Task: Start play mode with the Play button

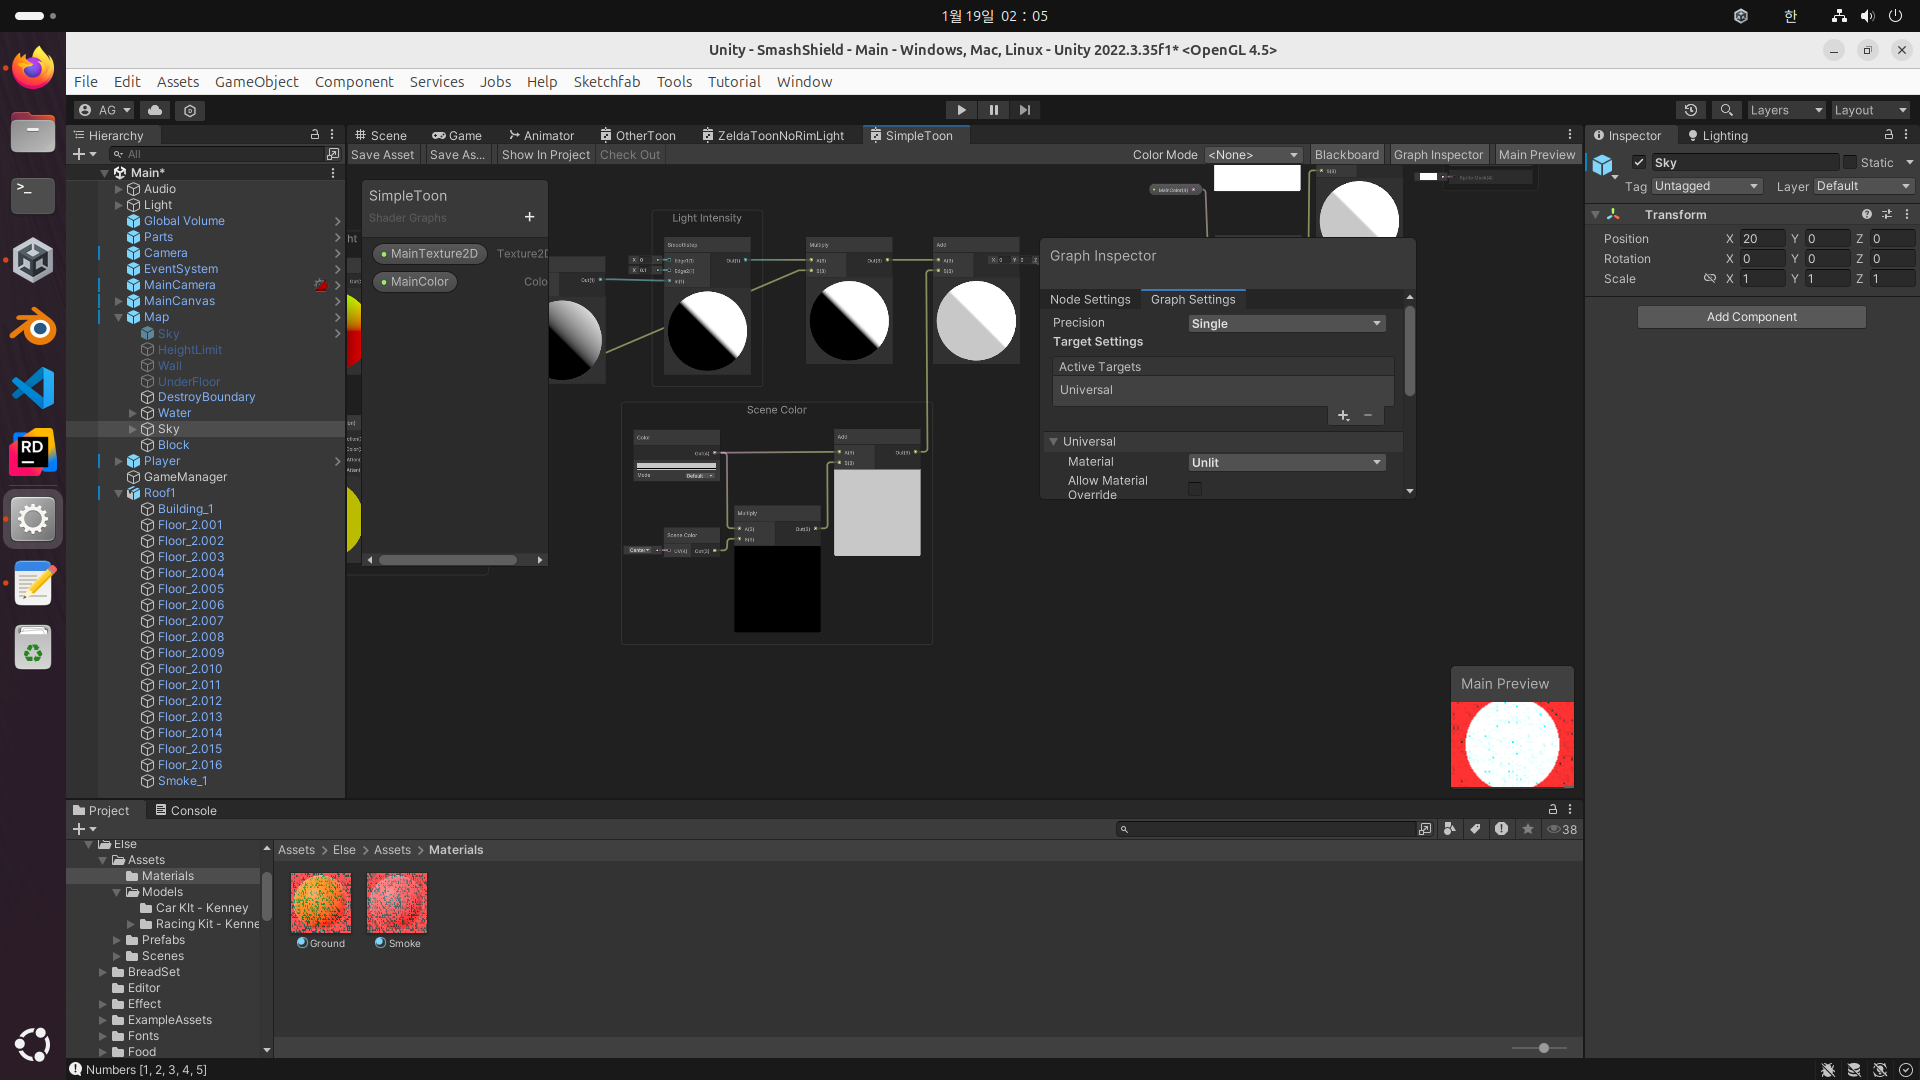Action: pos(961,110)
